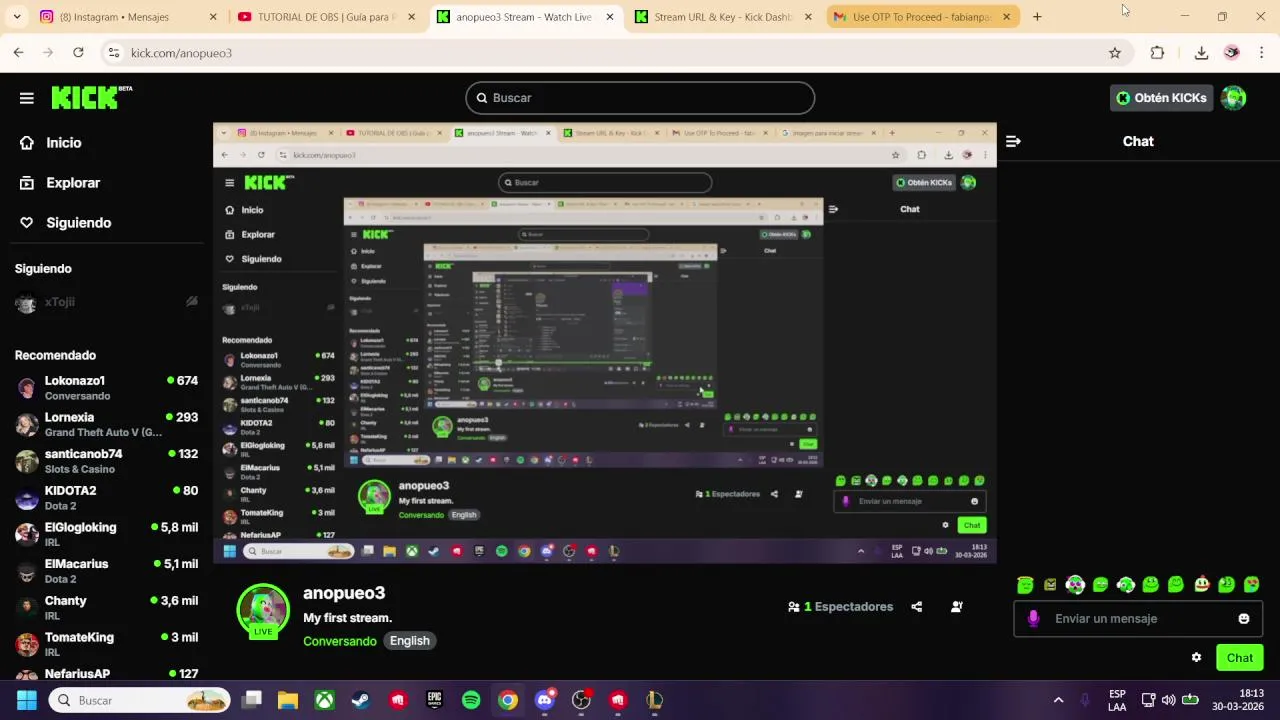Focus the Kick Buscar search field
Screen dimensions: 1280x720
pos(640,98)
